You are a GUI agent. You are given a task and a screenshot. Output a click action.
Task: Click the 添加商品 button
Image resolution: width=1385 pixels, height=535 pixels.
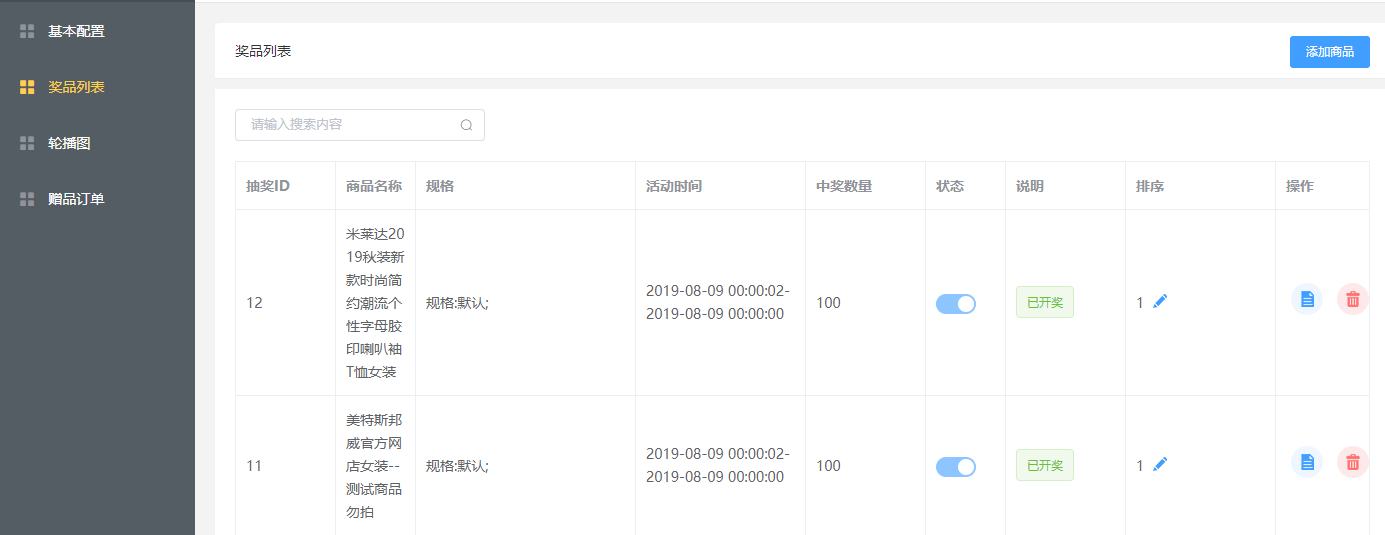pyautogui.click(x=1330, y=52)
